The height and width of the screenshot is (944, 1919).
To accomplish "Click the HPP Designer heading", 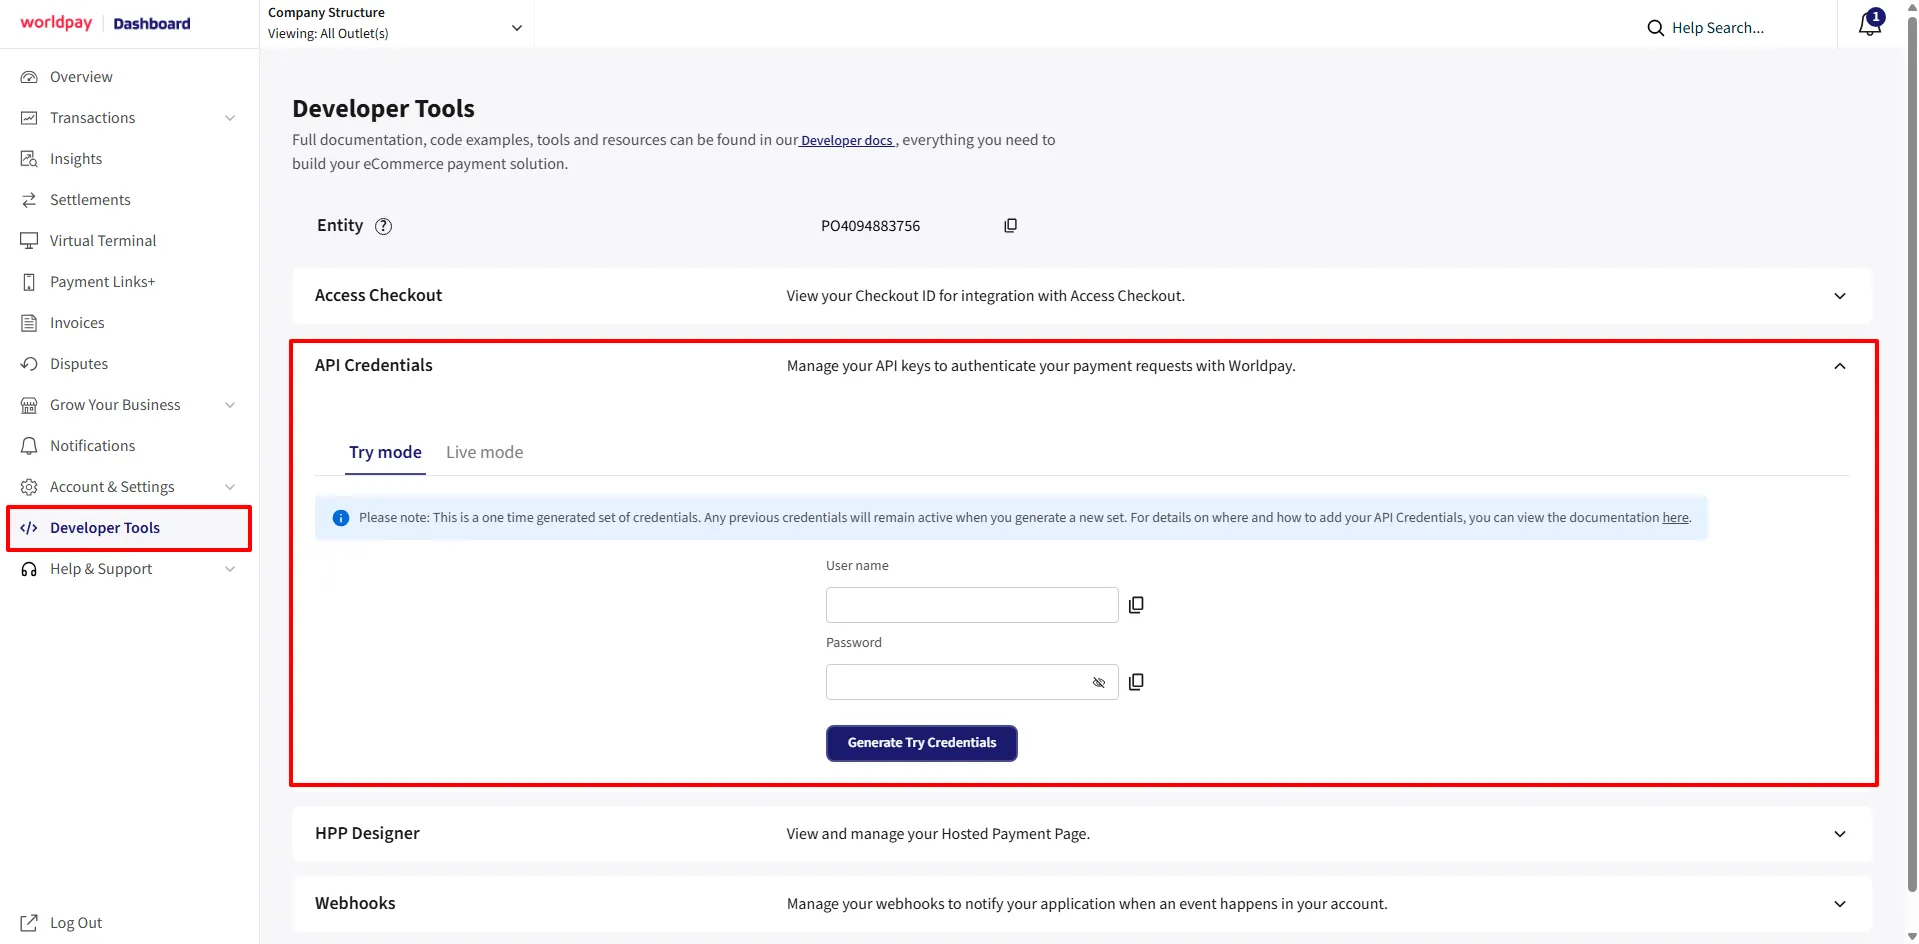I will tap(367, 834).
